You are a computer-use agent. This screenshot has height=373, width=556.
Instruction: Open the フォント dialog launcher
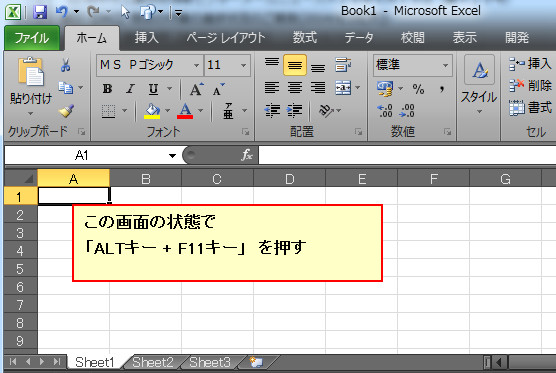coord(245,132)
